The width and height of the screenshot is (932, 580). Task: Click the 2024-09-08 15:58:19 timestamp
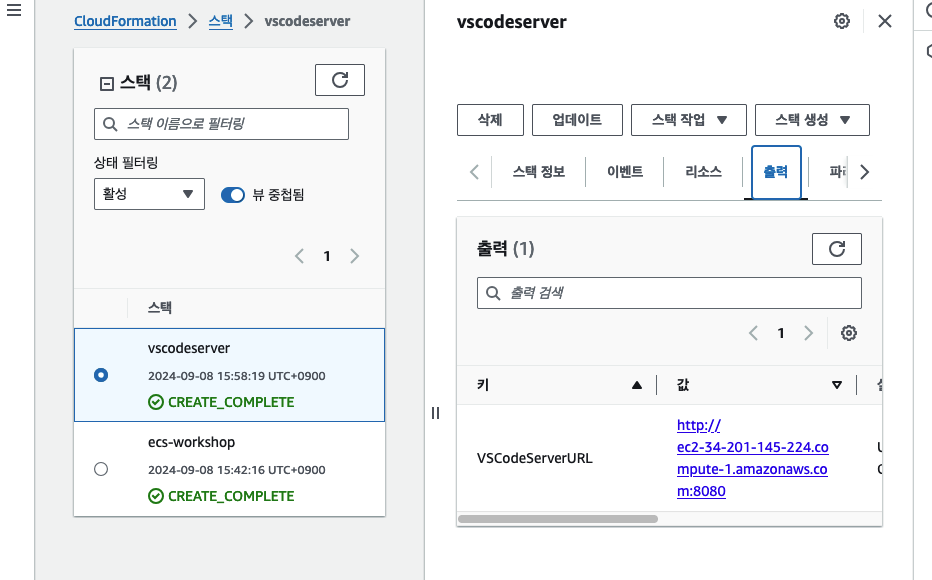pyautogui.click(x=237, y=376)
